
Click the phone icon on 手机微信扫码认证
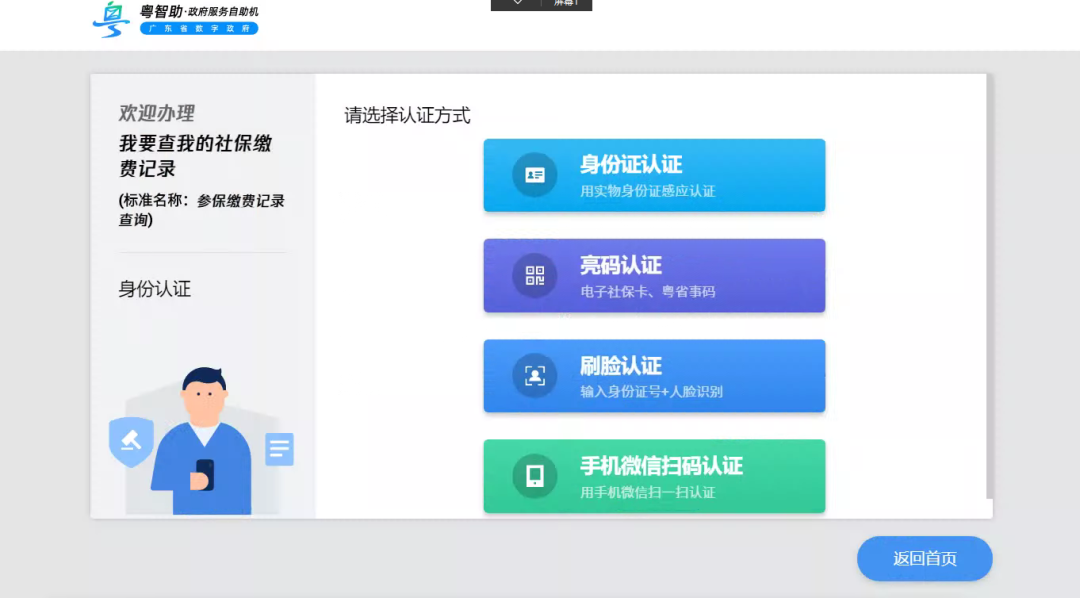[534, 476]
